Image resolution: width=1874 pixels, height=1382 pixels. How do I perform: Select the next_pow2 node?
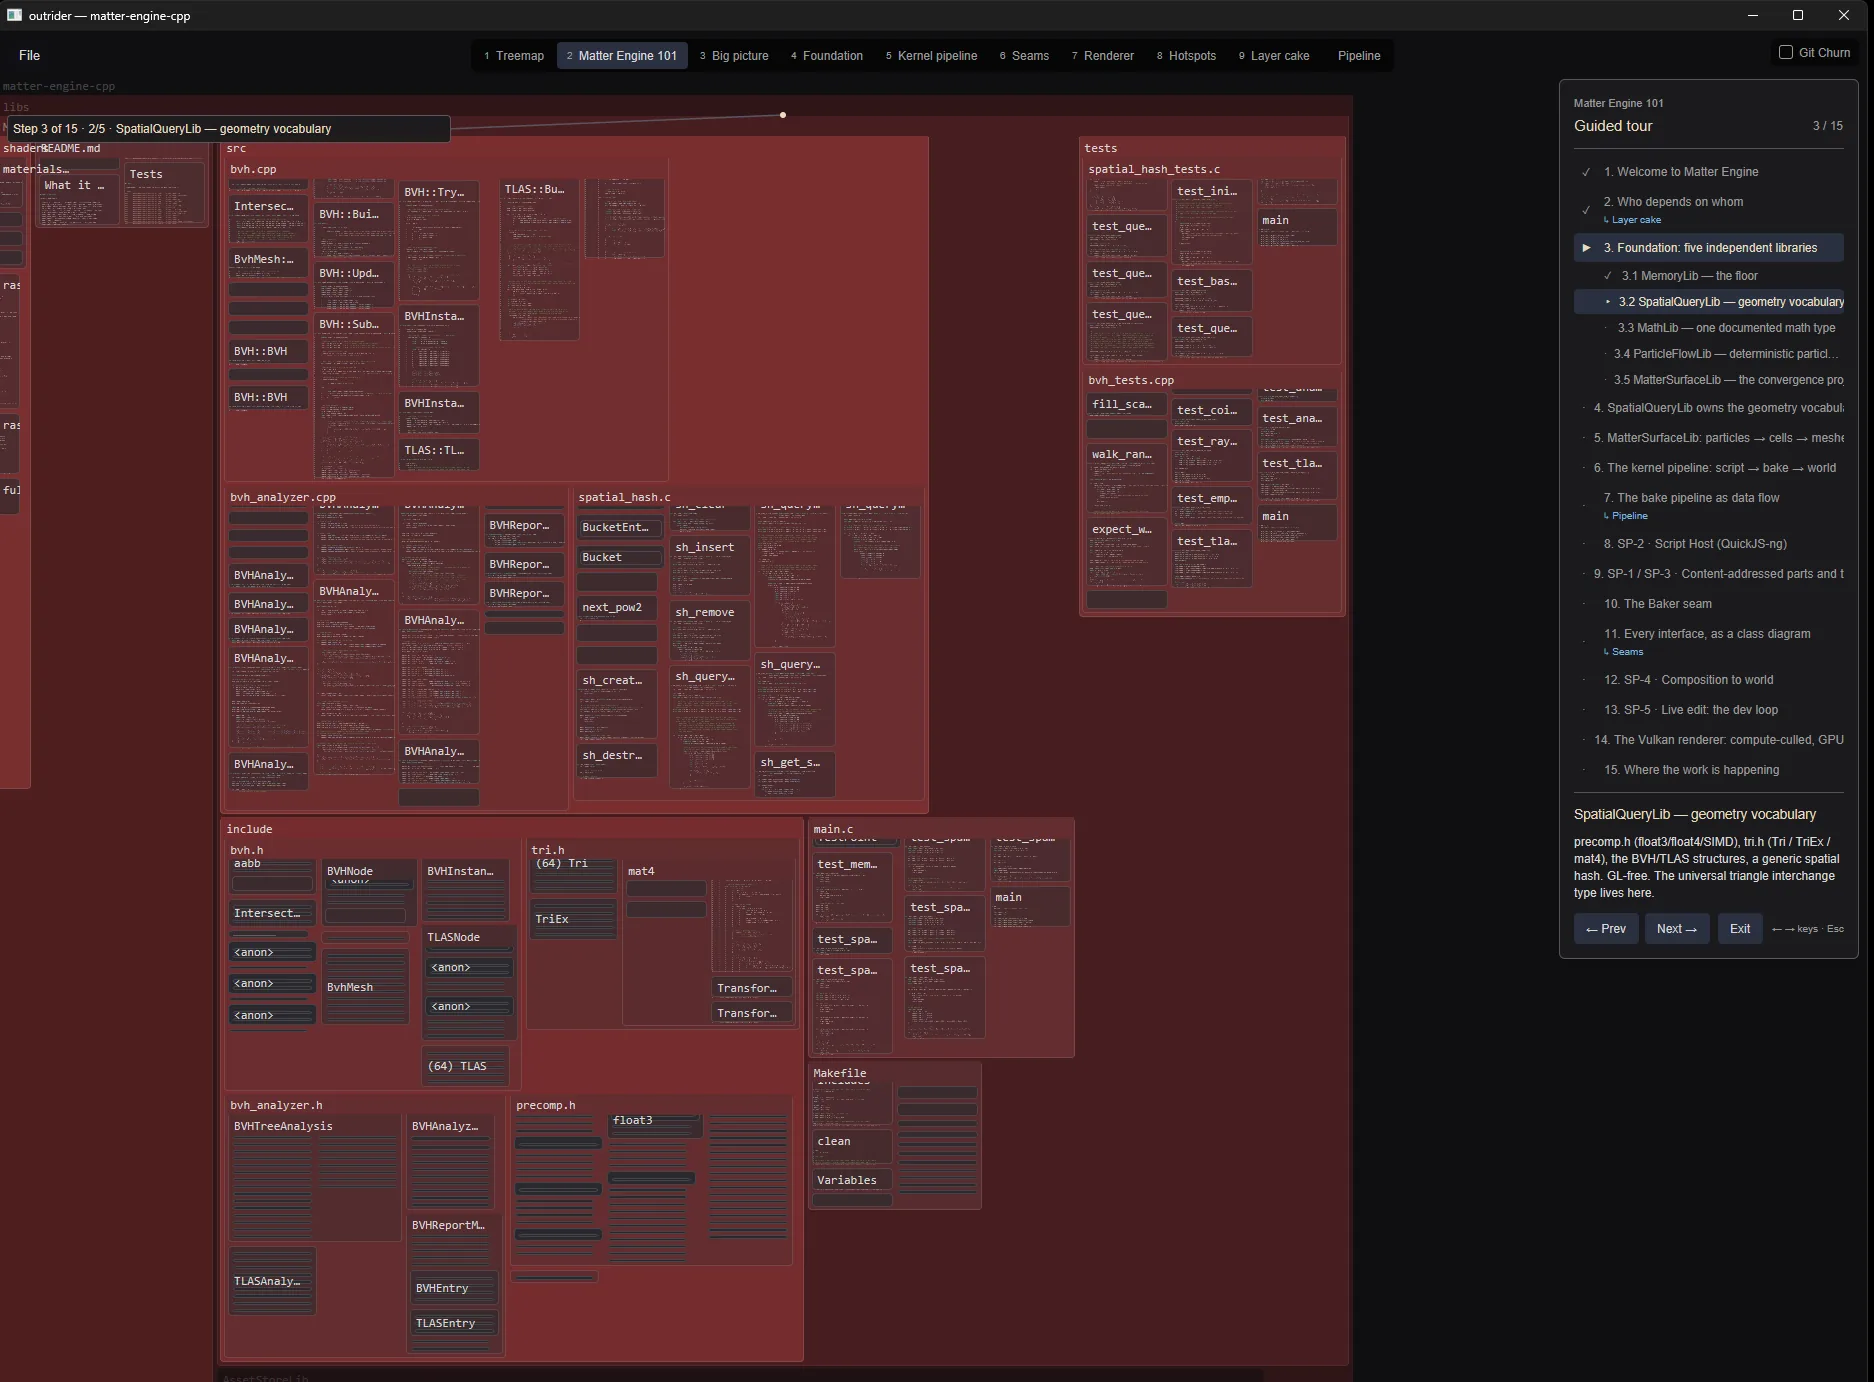[x=617, y=608]
